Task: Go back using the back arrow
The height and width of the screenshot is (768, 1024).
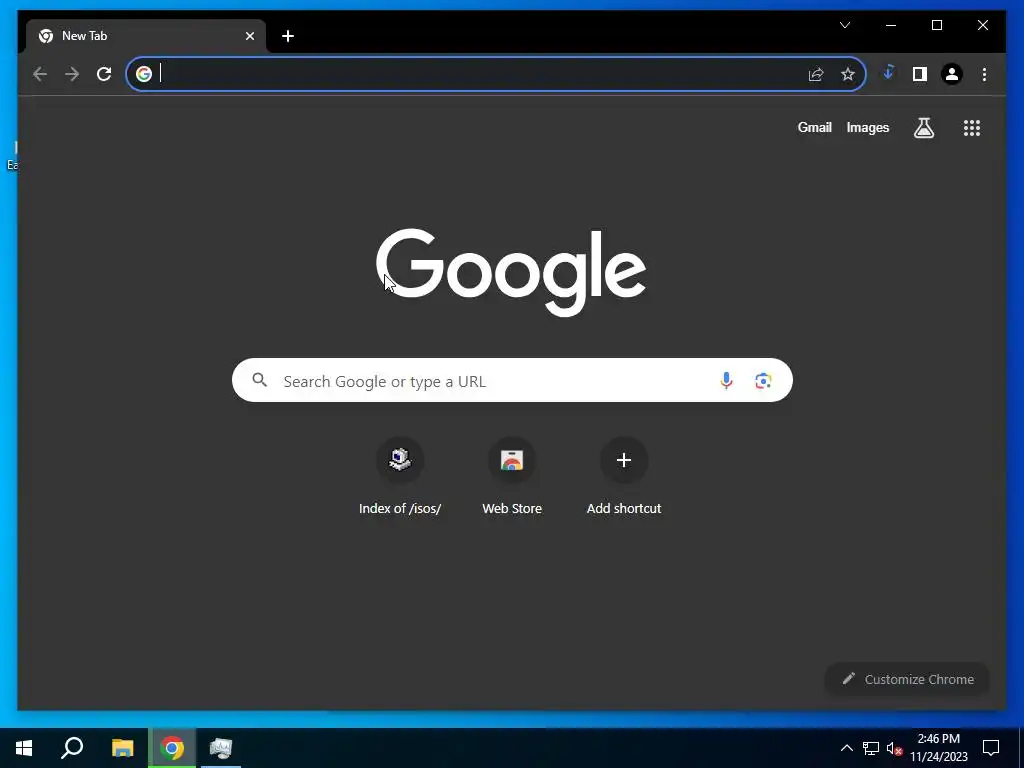Action: tap(40, 74)
